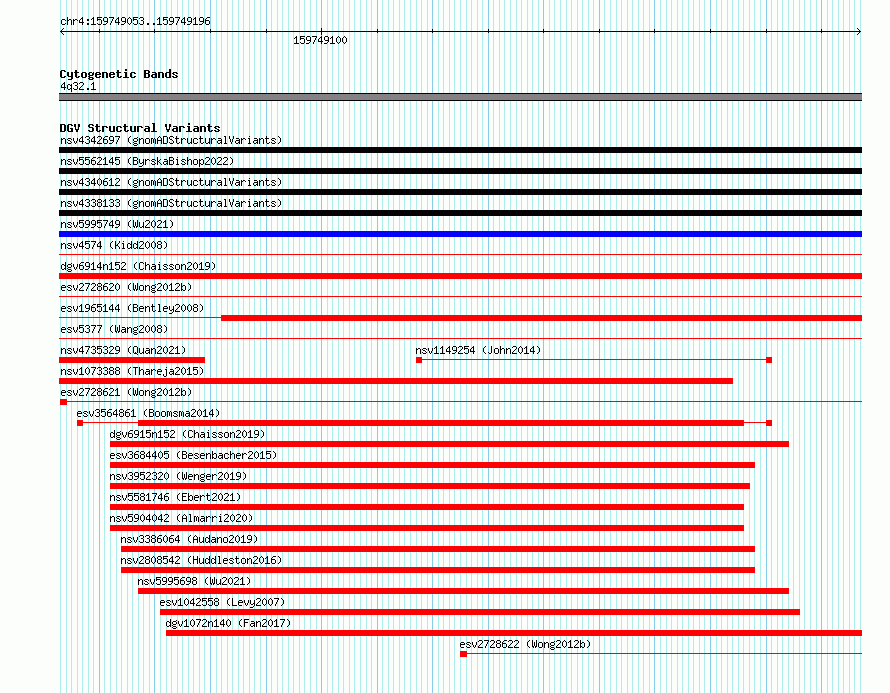This screenshot has height=693, width=890.
Task: Select the nsv4340612 (gnomADStructuralVariants) label
Action: (x=171, y=182)
